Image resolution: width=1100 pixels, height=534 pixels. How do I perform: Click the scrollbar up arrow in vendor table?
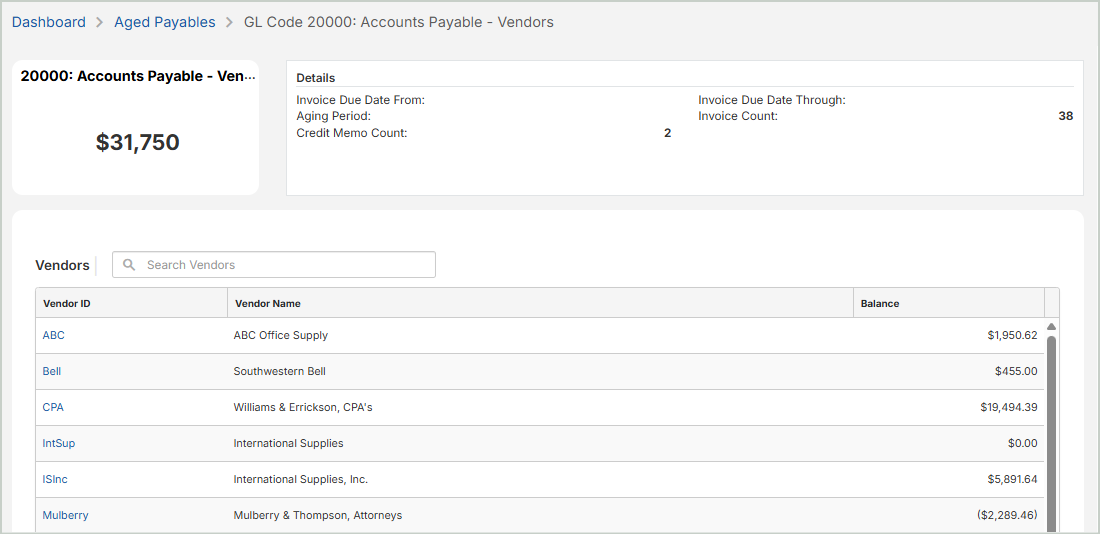point(1051,327)
